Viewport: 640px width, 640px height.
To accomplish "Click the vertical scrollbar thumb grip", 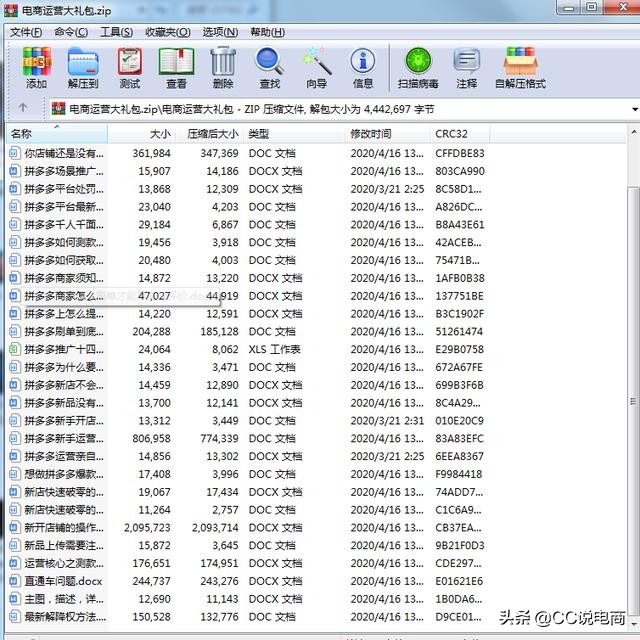I will [633, 402].
